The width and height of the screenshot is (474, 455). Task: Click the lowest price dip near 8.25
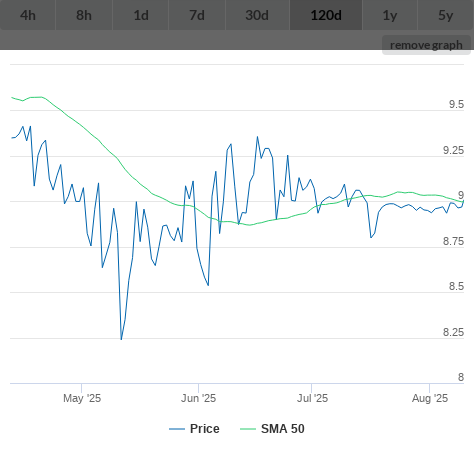point(121,339)
